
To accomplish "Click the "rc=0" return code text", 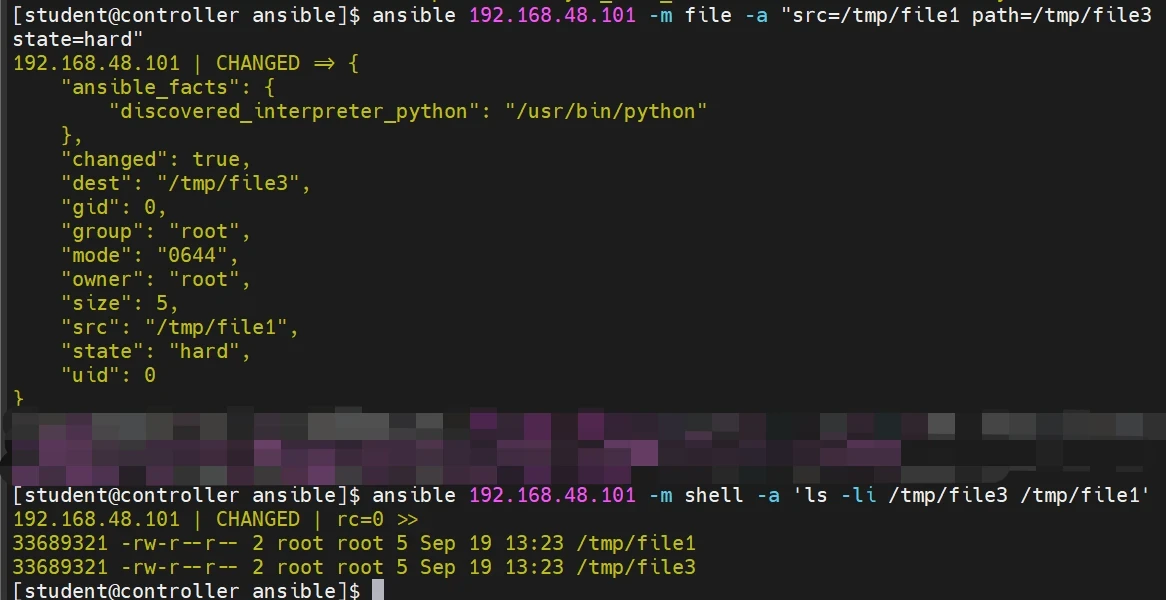I will pos(362,519).
